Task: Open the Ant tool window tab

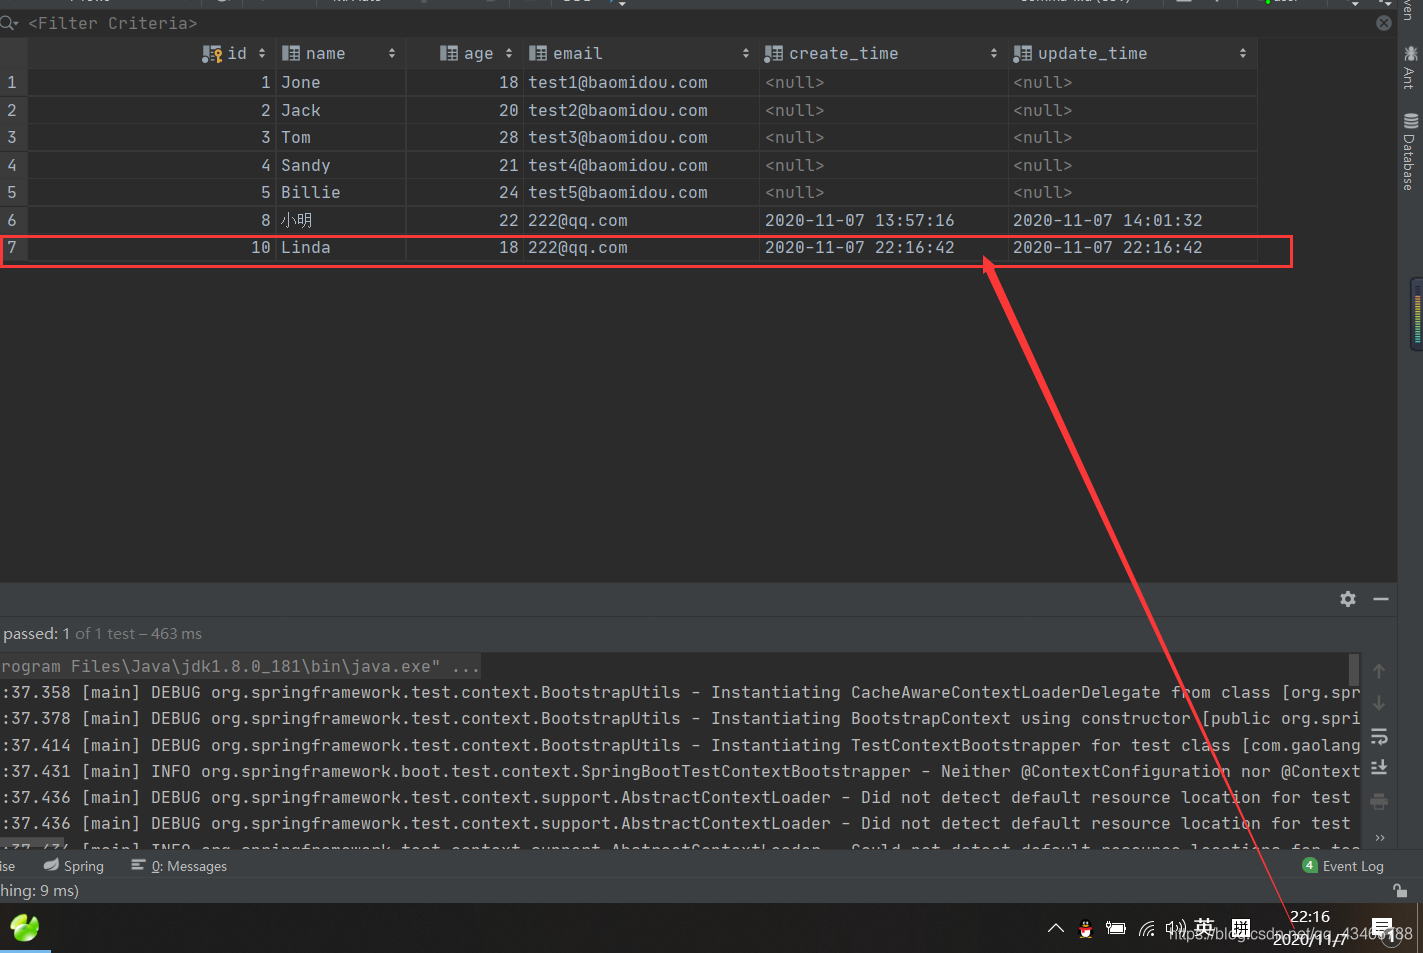Action: pyautogui.click(x=1410, y=67)
